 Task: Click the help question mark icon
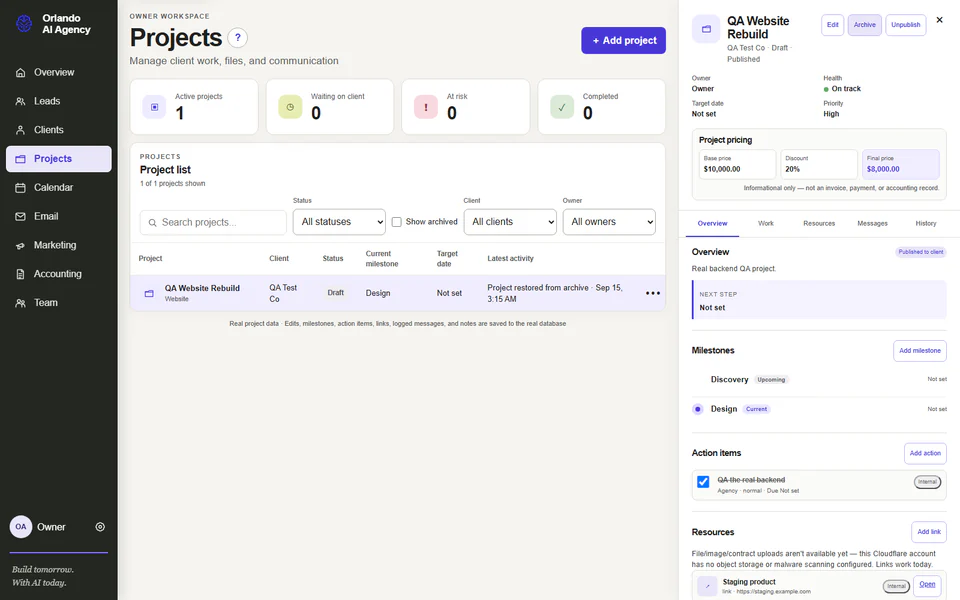(238, 37)
